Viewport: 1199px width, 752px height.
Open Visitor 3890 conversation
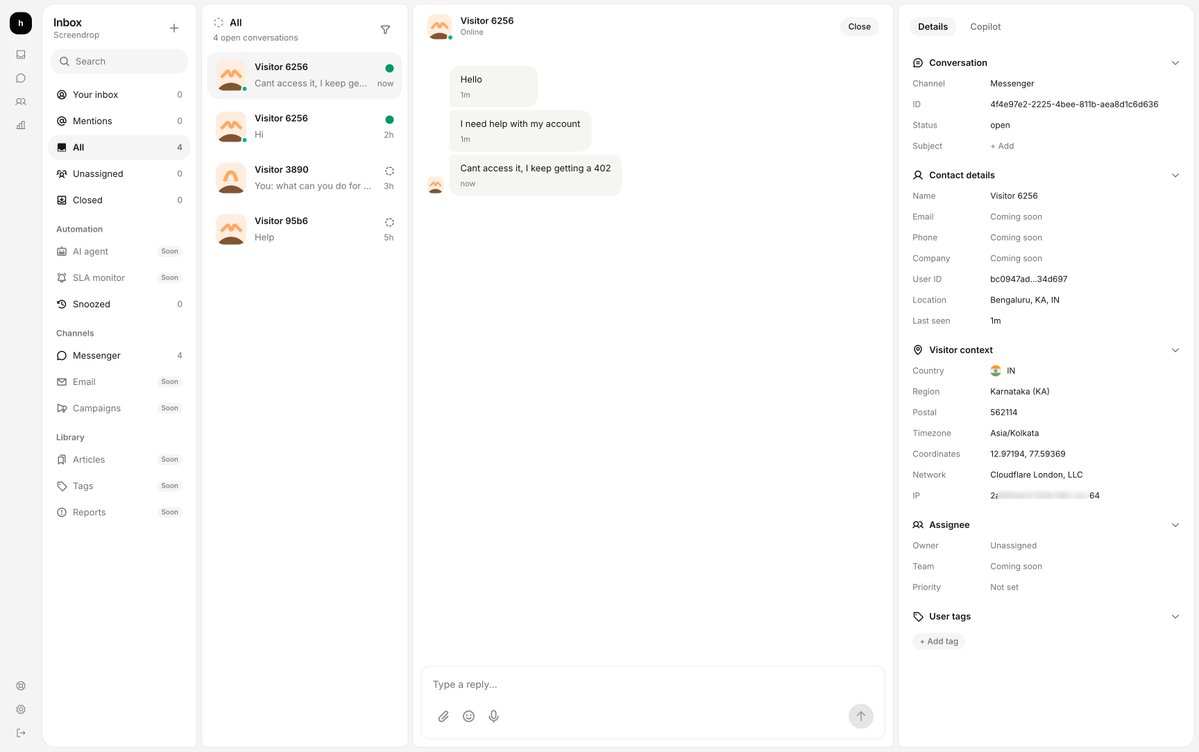point(304,178)
